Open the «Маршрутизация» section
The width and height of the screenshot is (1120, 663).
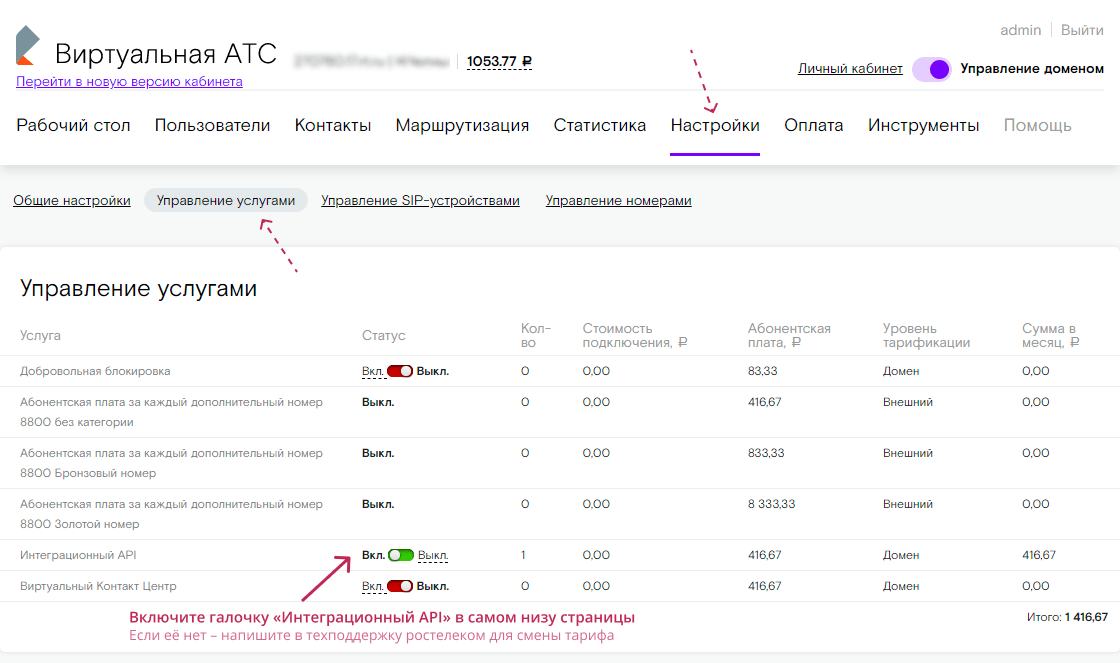[462, 125]
